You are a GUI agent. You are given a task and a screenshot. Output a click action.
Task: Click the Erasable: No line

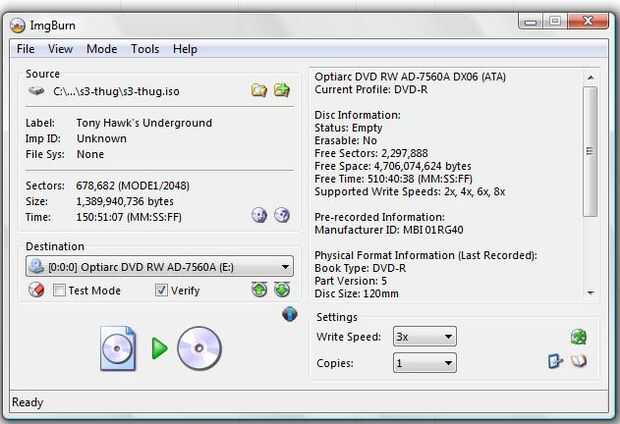click(x=346, y=140)
